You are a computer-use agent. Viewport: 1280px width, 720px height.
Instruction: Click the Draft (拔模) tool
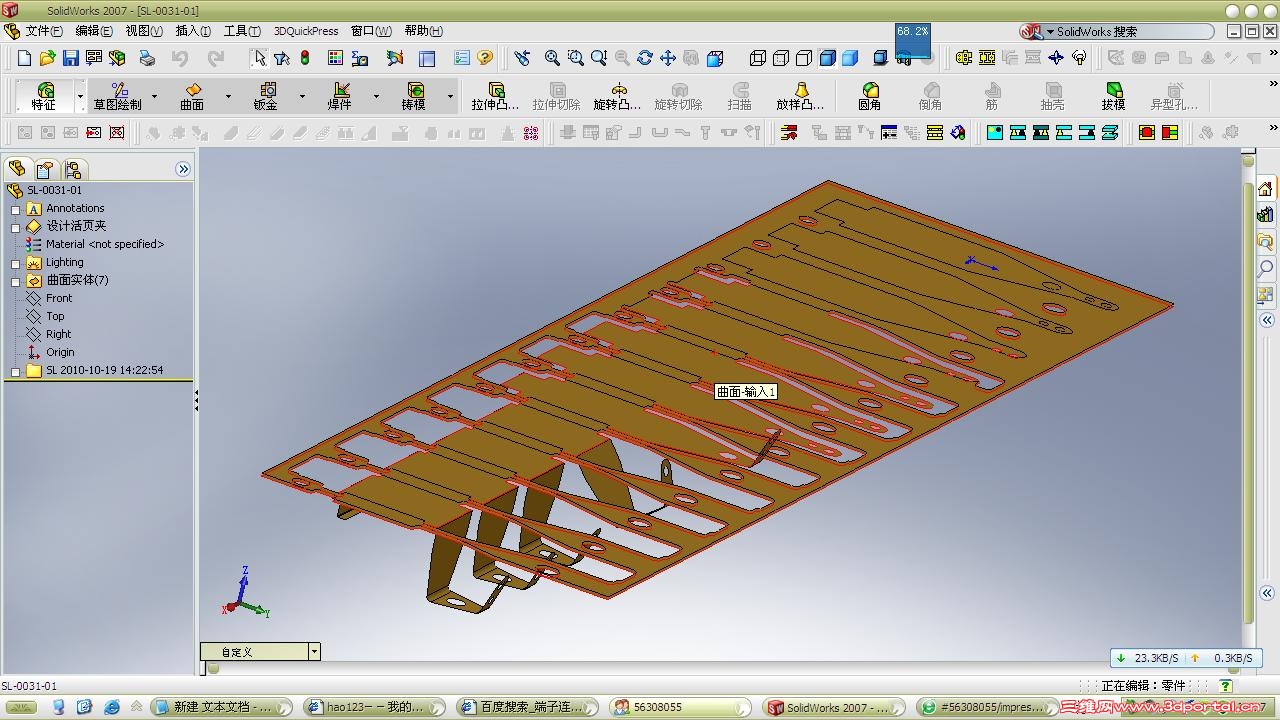1113,96
